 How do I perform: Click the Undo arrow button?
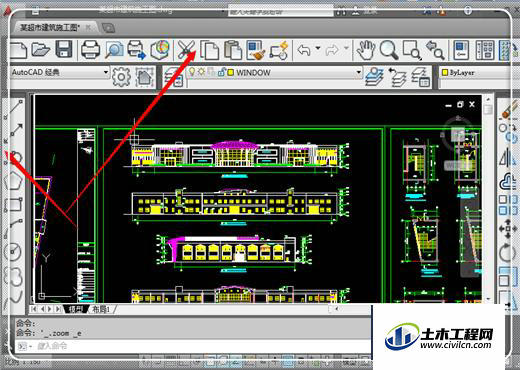pos(304,50)
